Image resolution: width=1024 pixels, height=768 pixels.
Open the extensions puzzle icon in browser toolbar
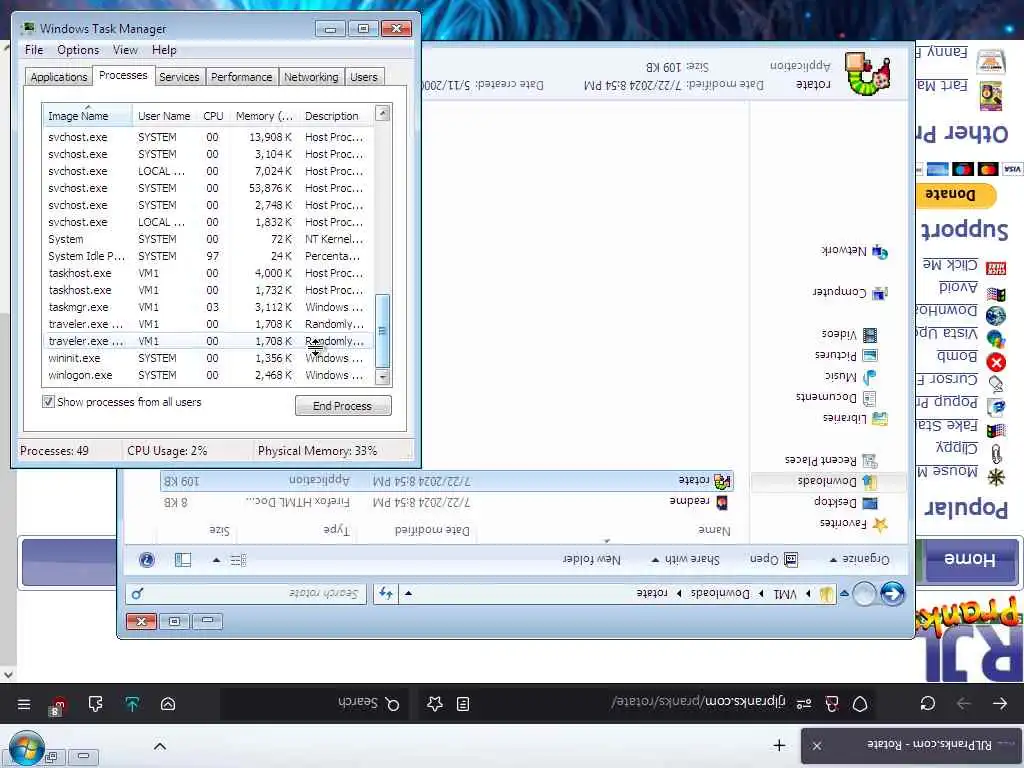pyautogui.click(x=95, y=704)
